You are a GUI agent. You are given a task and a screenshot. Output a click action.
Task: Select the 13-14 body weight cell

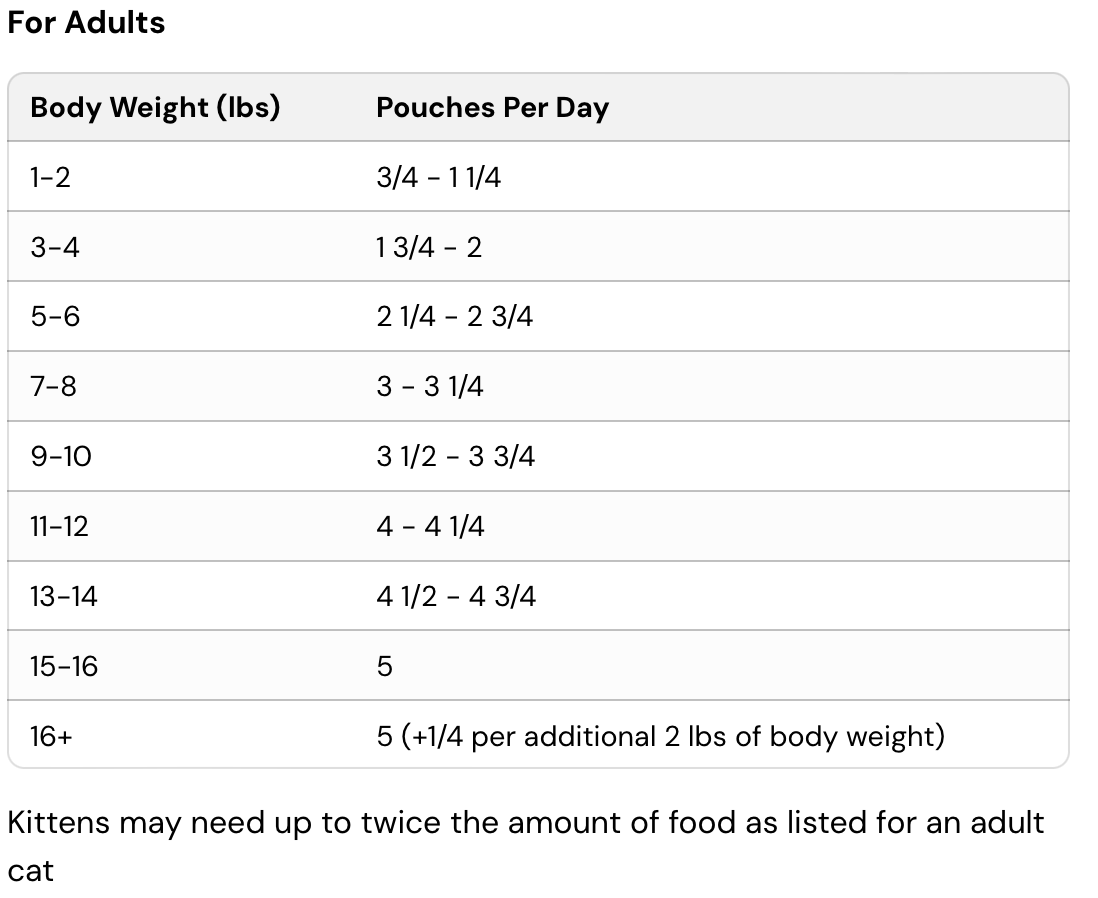(x=64, y=596)
